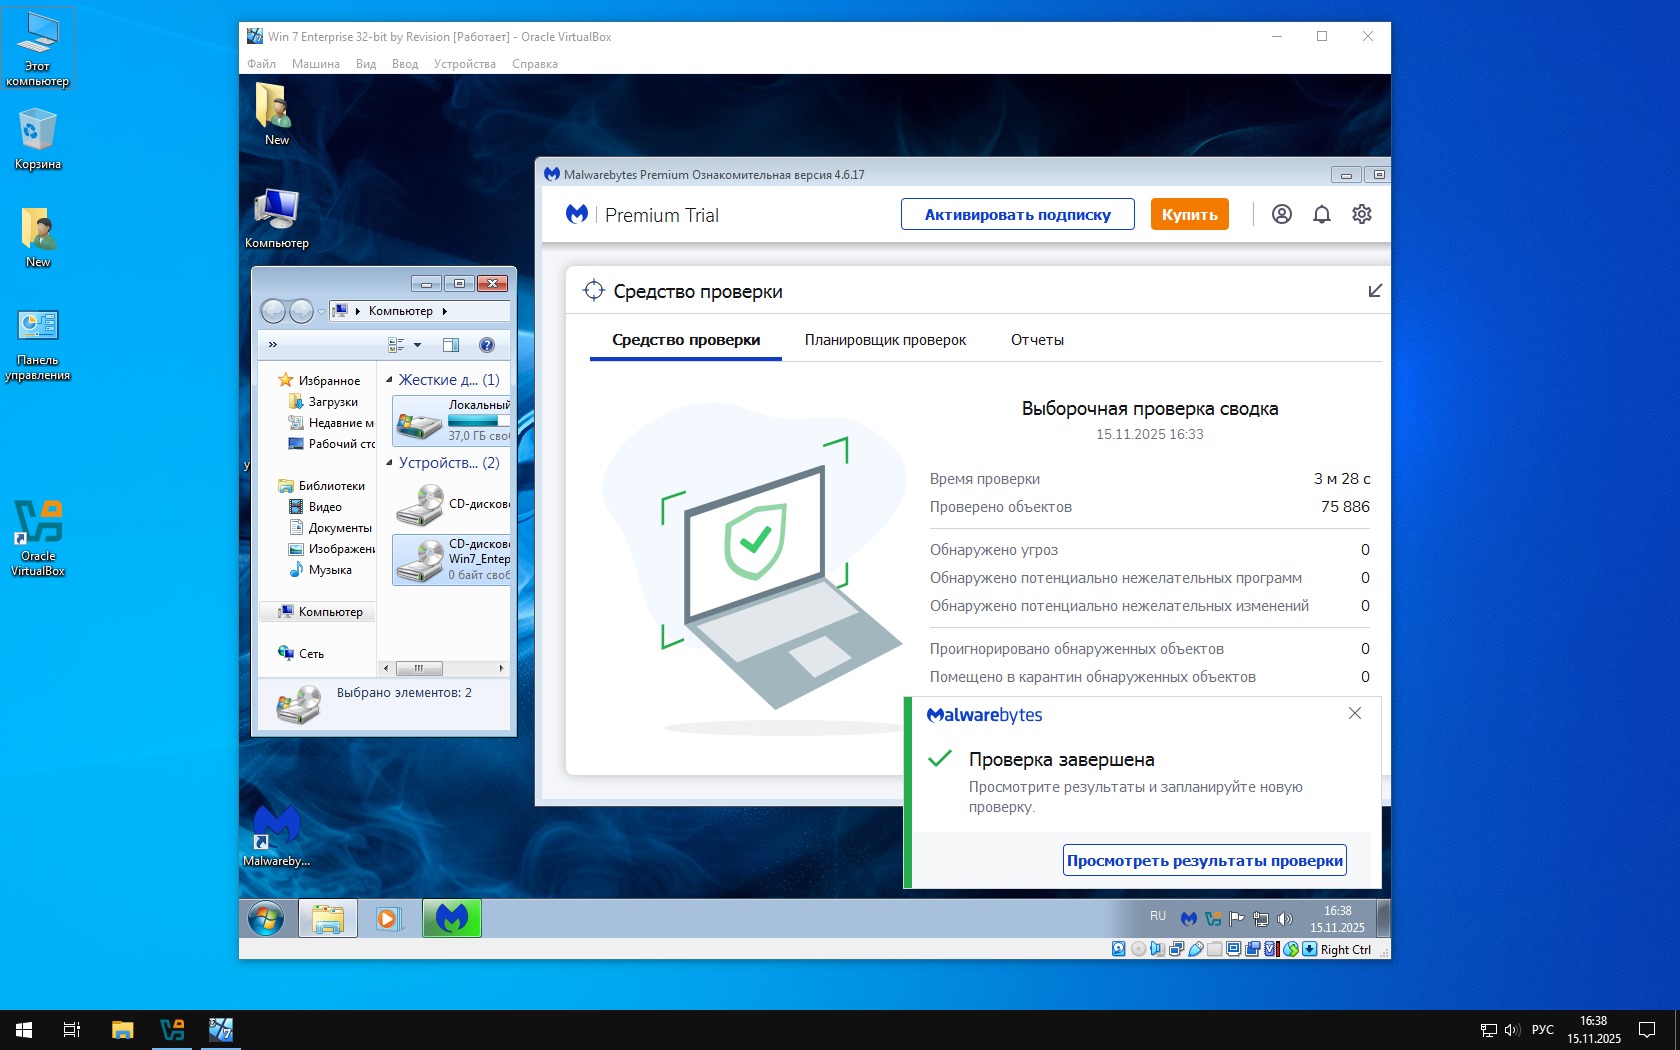
Task: Switch to the Планировщик проверок tab
Action: [x=885, y=340]
